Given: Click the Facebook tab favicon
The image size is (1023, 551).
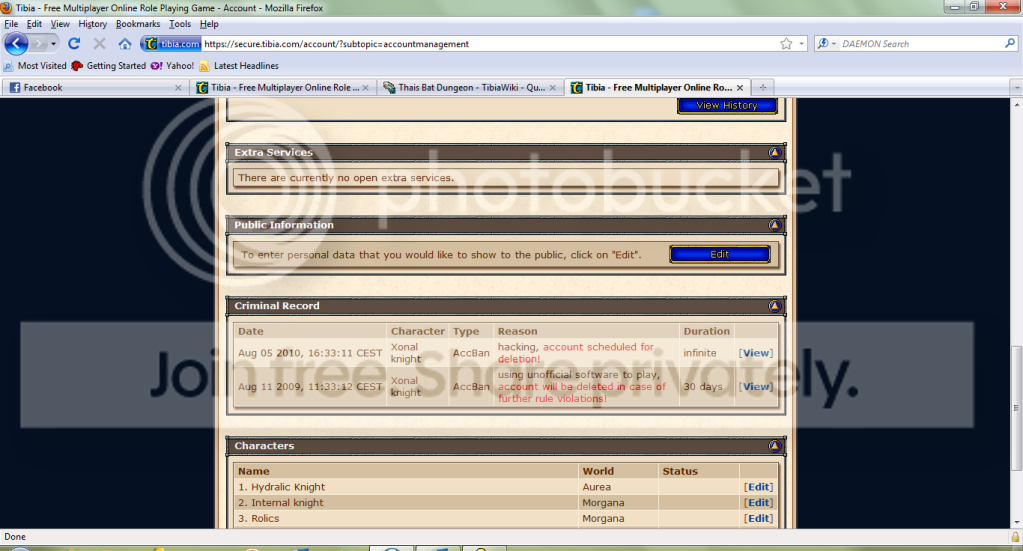Looking at the screenshot, I should (14, 87).
